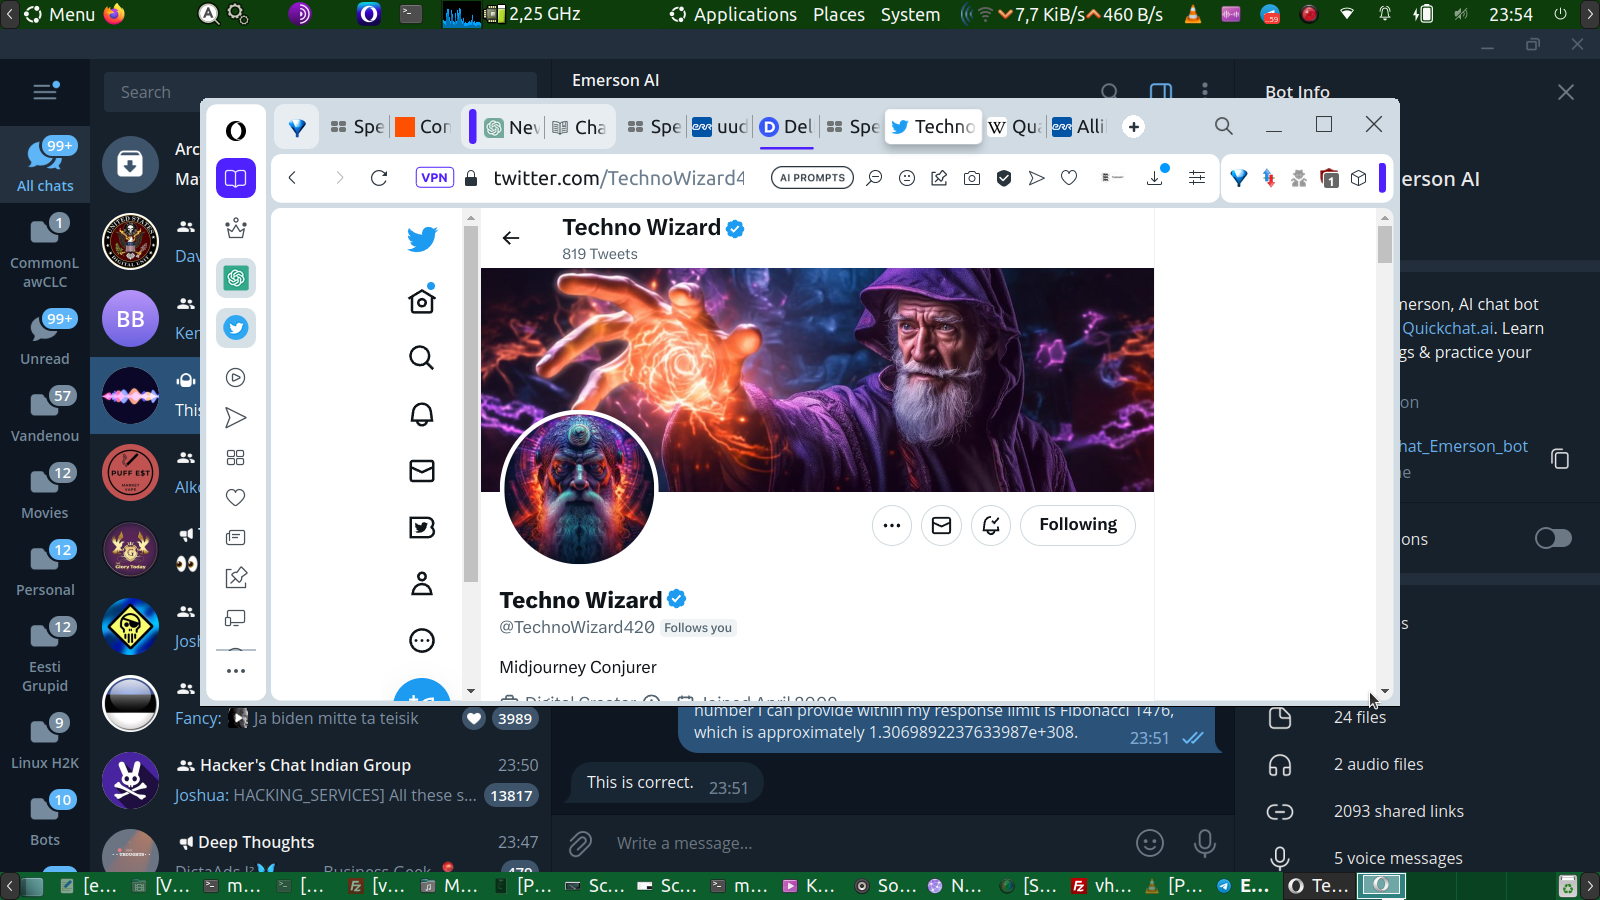Go back in the Opera browser
This screenshot has height=900, width=1600.
(292, 178)
